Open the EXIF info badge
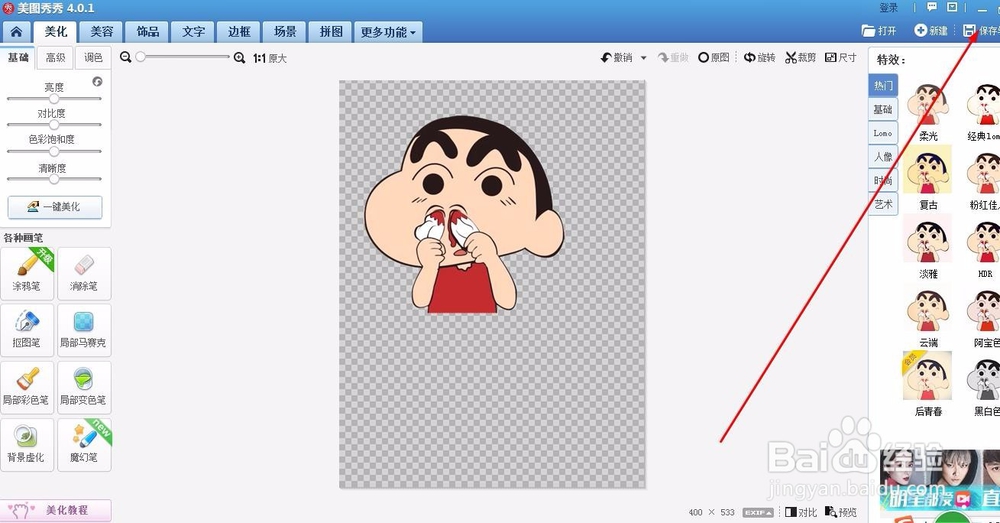1000x523 pixels. [759, 513]
